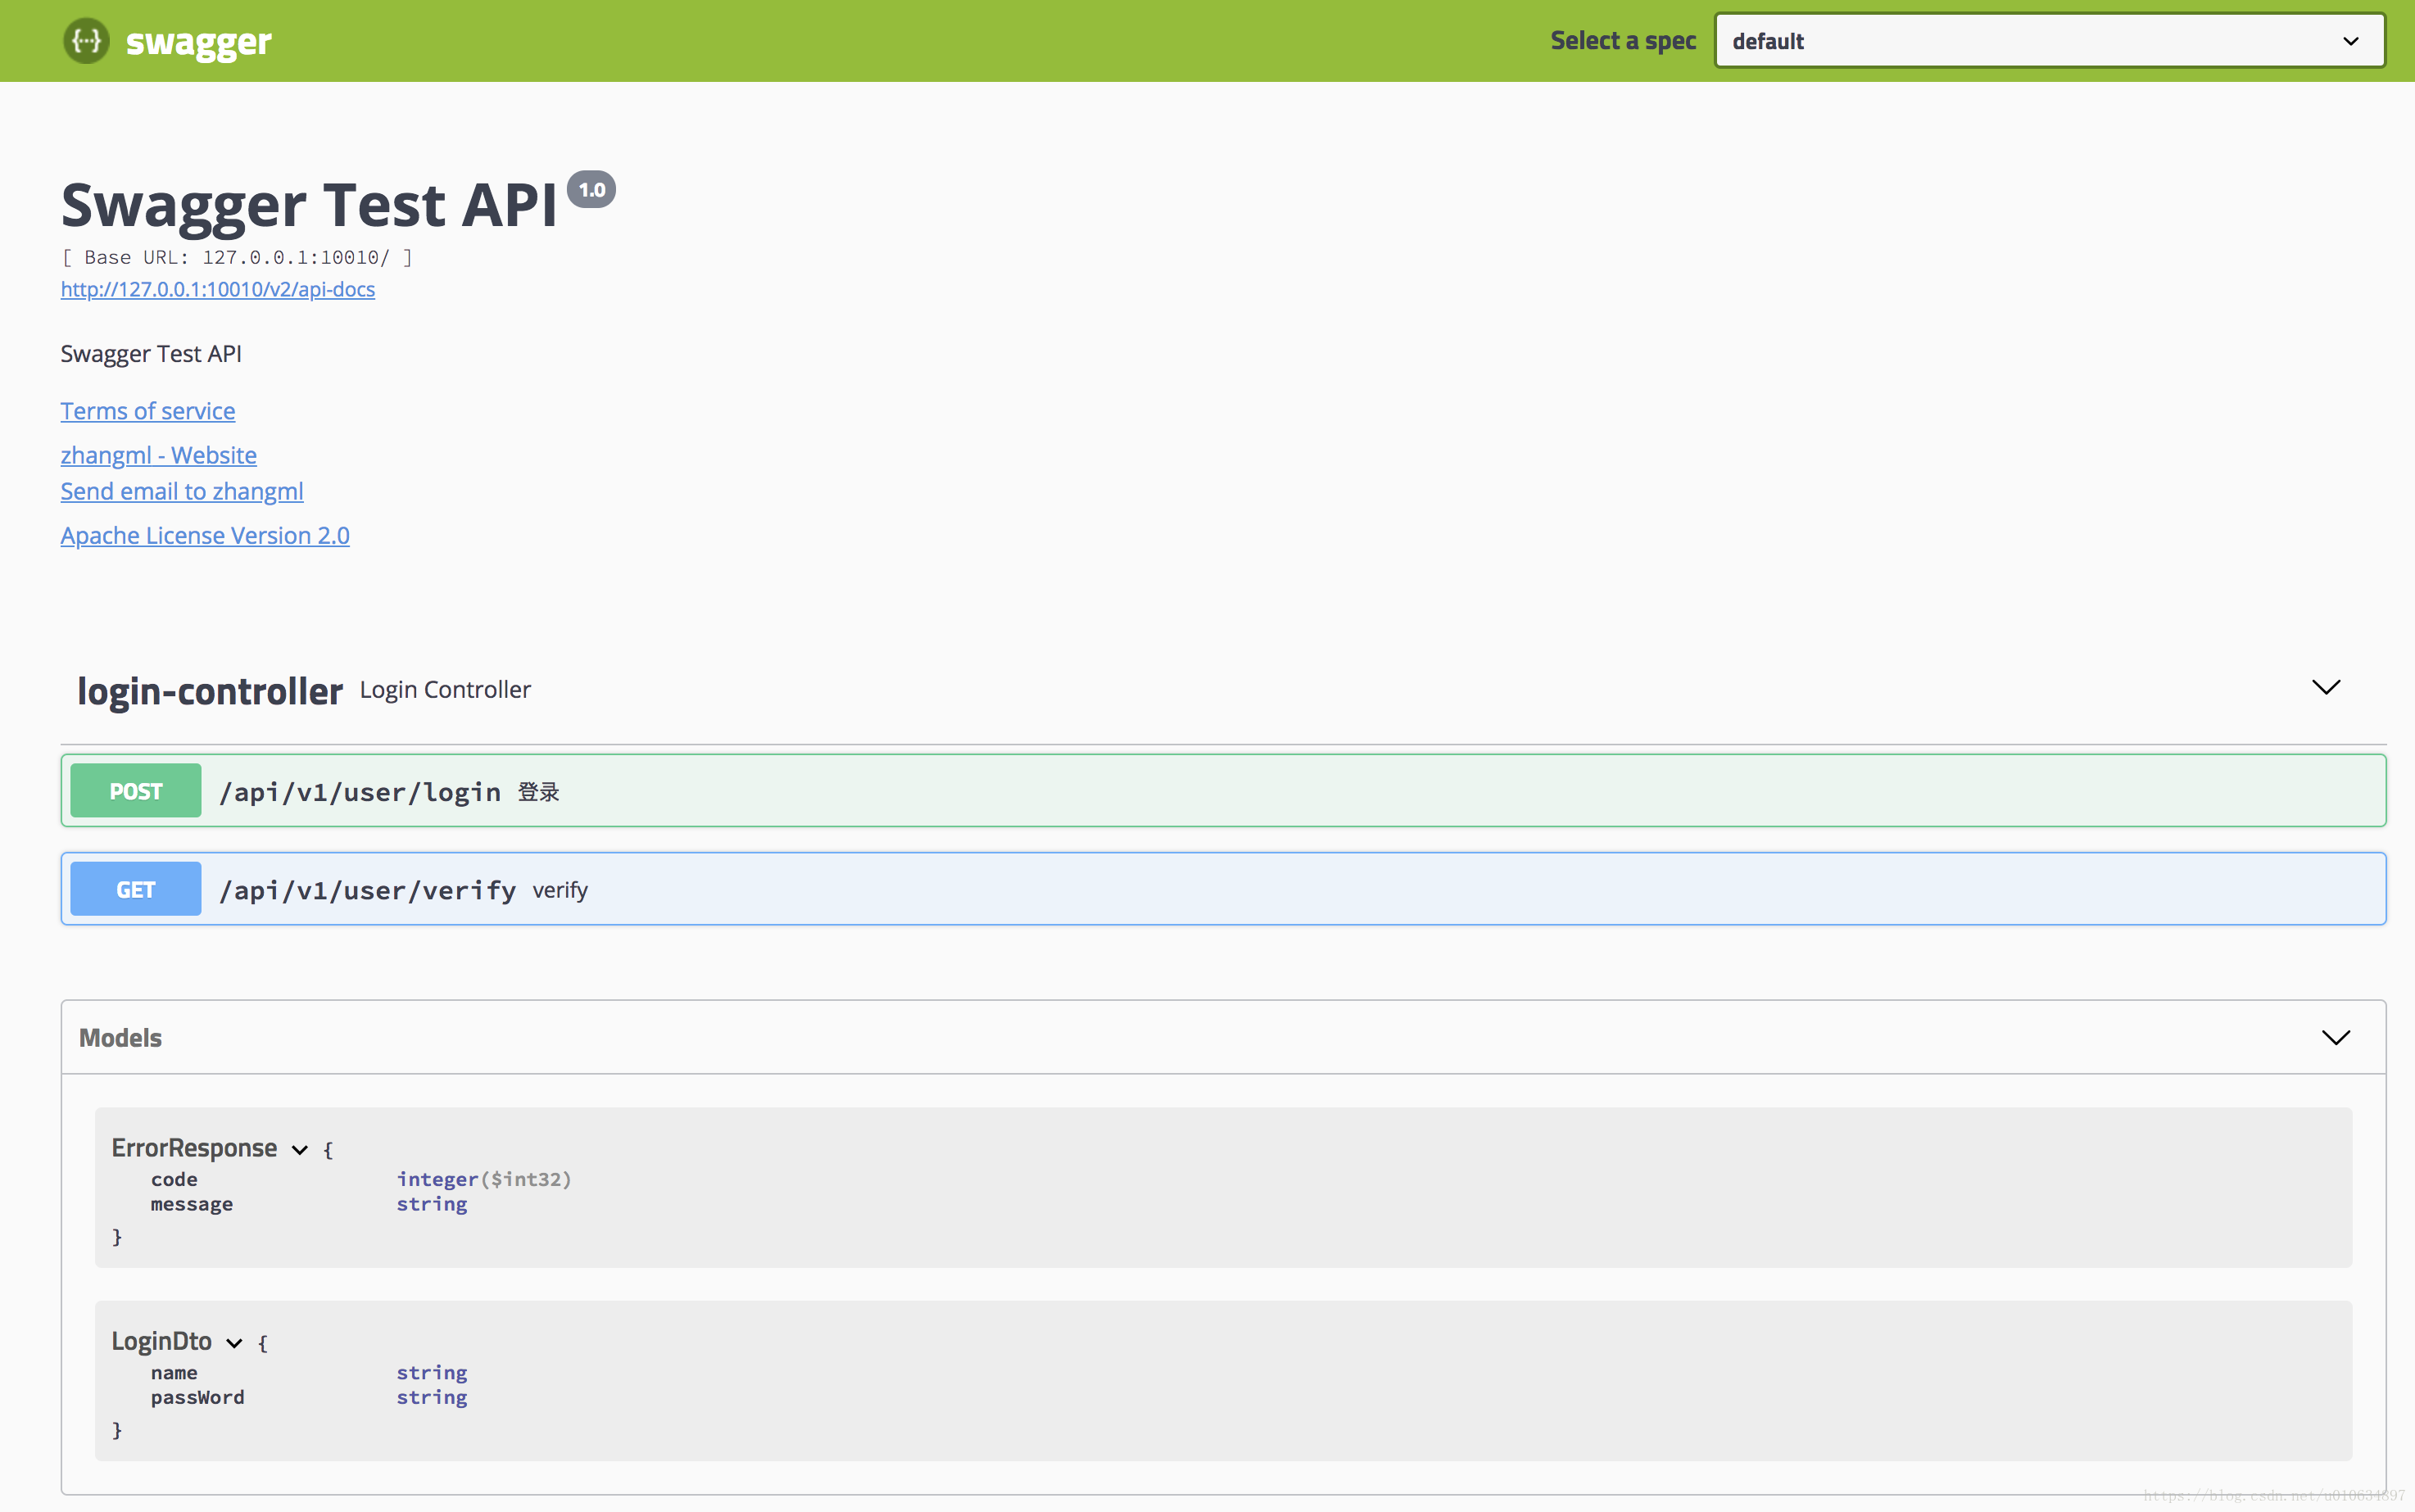Viewport: 2415px width, 1512px height.
Task: Click the green POST method badge
Action: [x=136, y=791]
